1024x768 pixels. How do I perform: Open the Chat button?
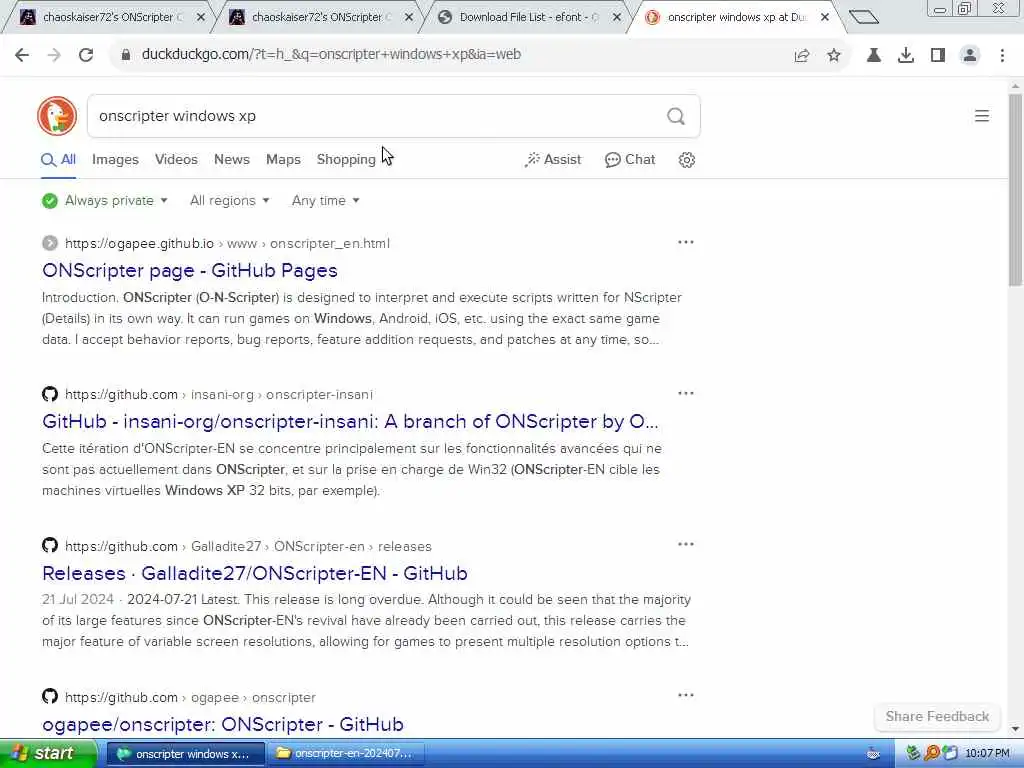tap(630, 159)
